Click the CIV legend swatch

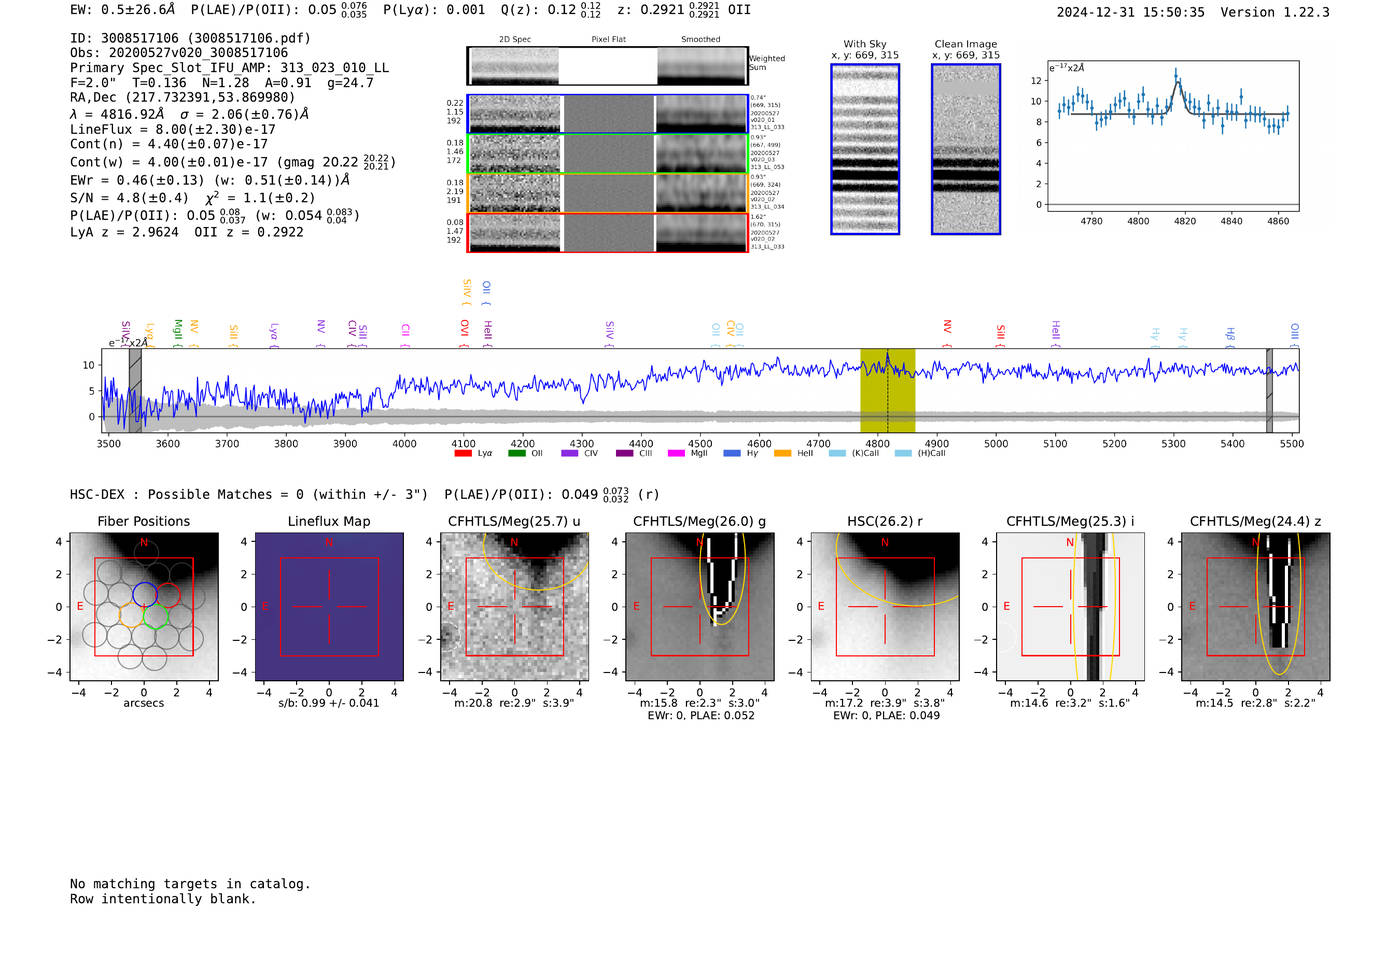pyautogui.click(x=570, y=453)
